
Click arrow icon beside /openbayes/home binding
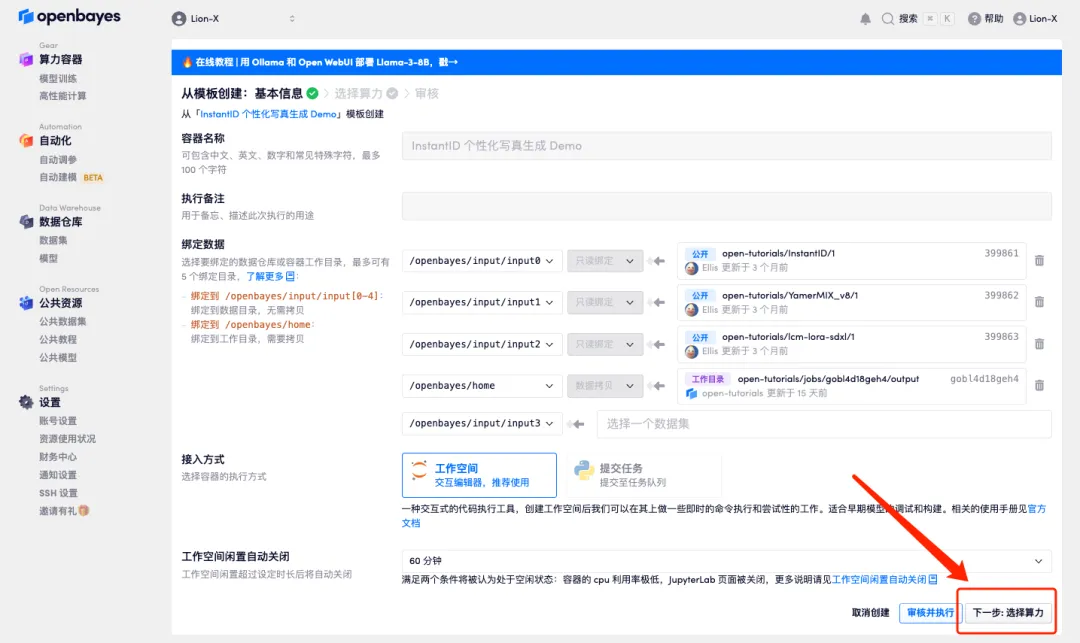click(x=658, y=386)
